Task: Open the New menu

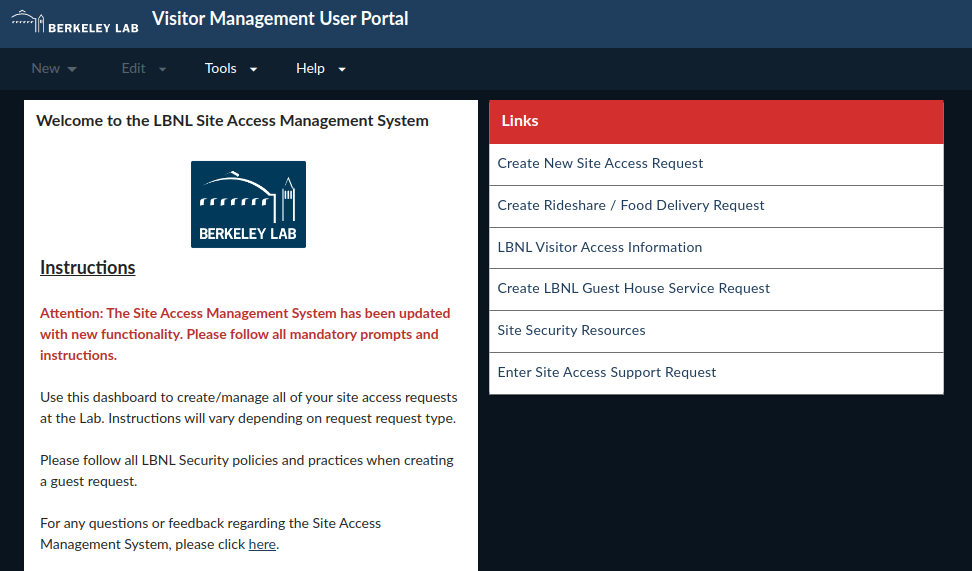Action: (54, 68)
